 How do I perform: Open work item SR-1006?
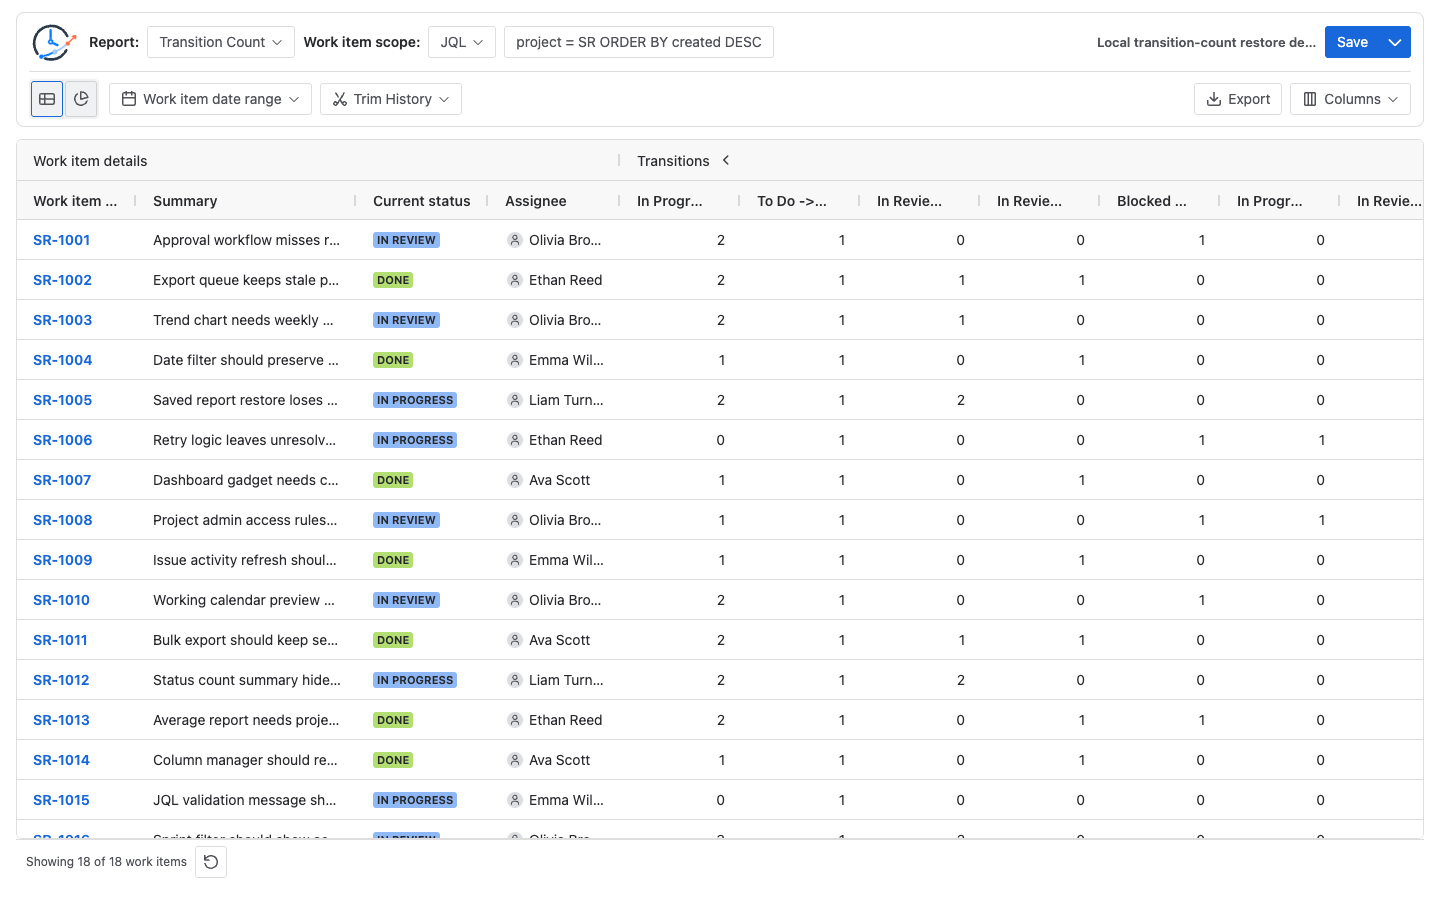click(x=62, y=440)
